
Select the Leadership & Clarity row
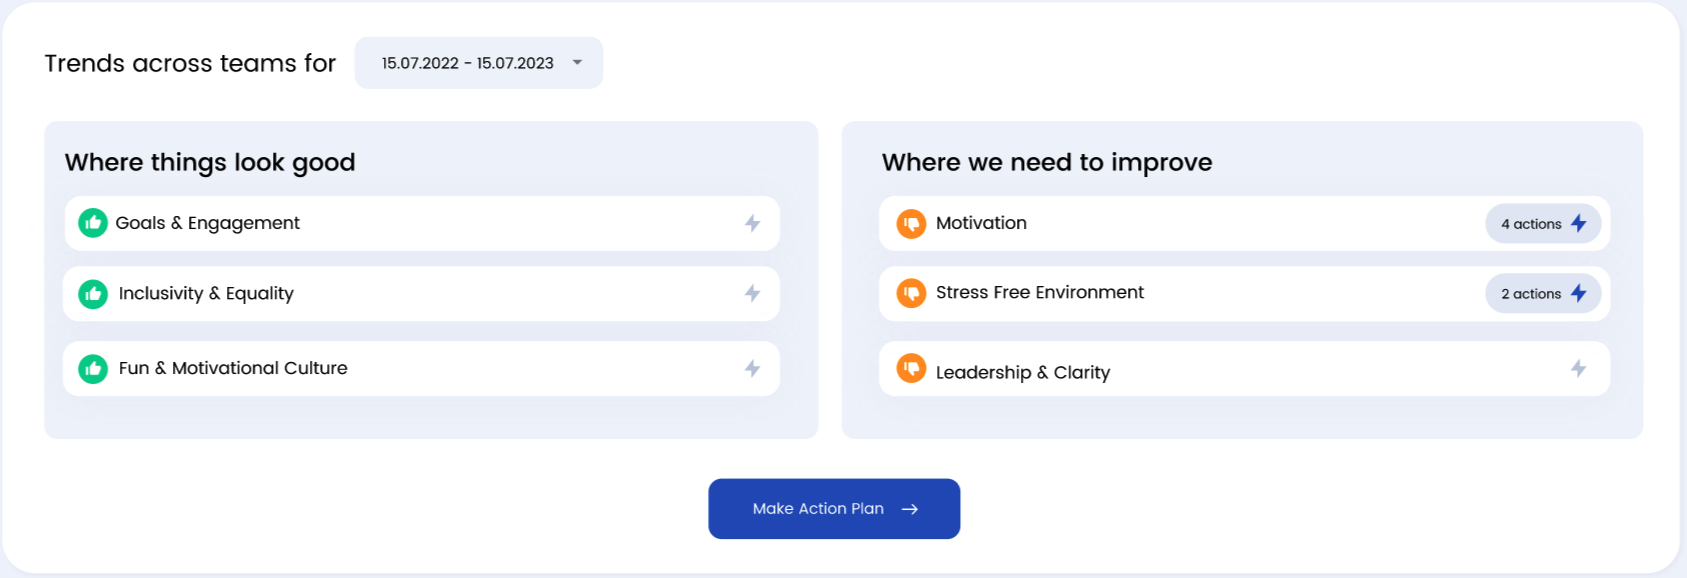1240,369
